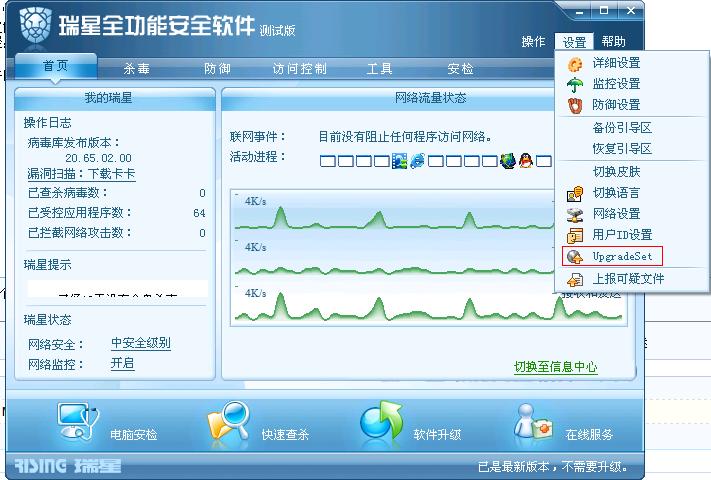The width and height of the screenshot is (711, 480).
Task: Click the 开启 network monitor link
Action: coord(122,364)
